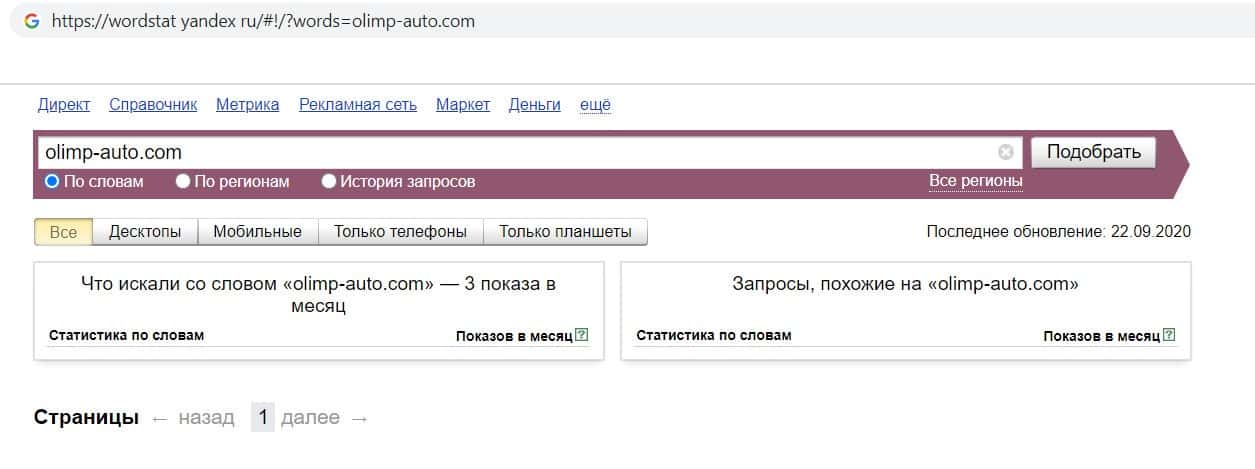The image size is (1255, 469).
Task: Click the keyword search input field
Action: (x=515, y=153)
